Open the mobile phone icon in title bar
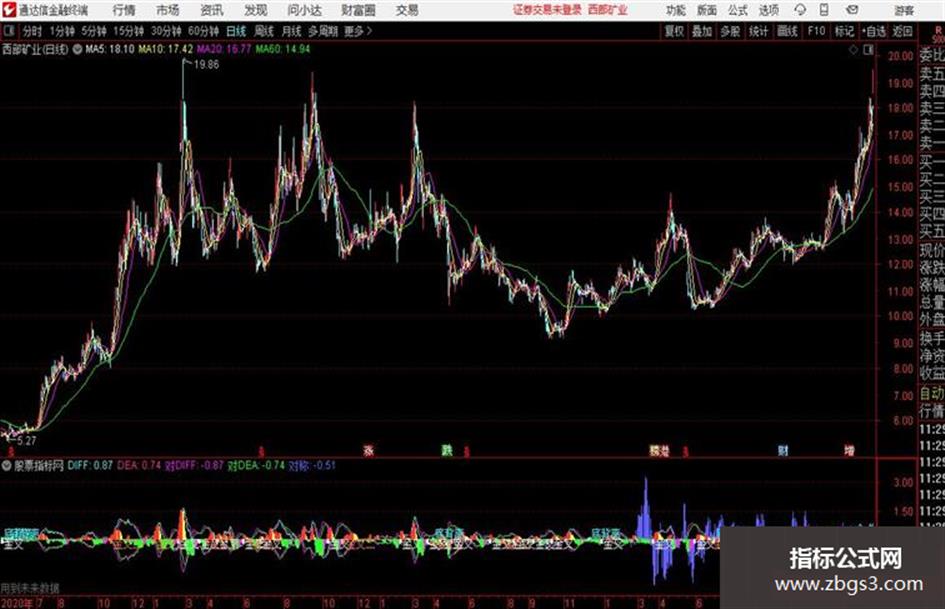This screenshot has width=945, height=609. point(824,10)
